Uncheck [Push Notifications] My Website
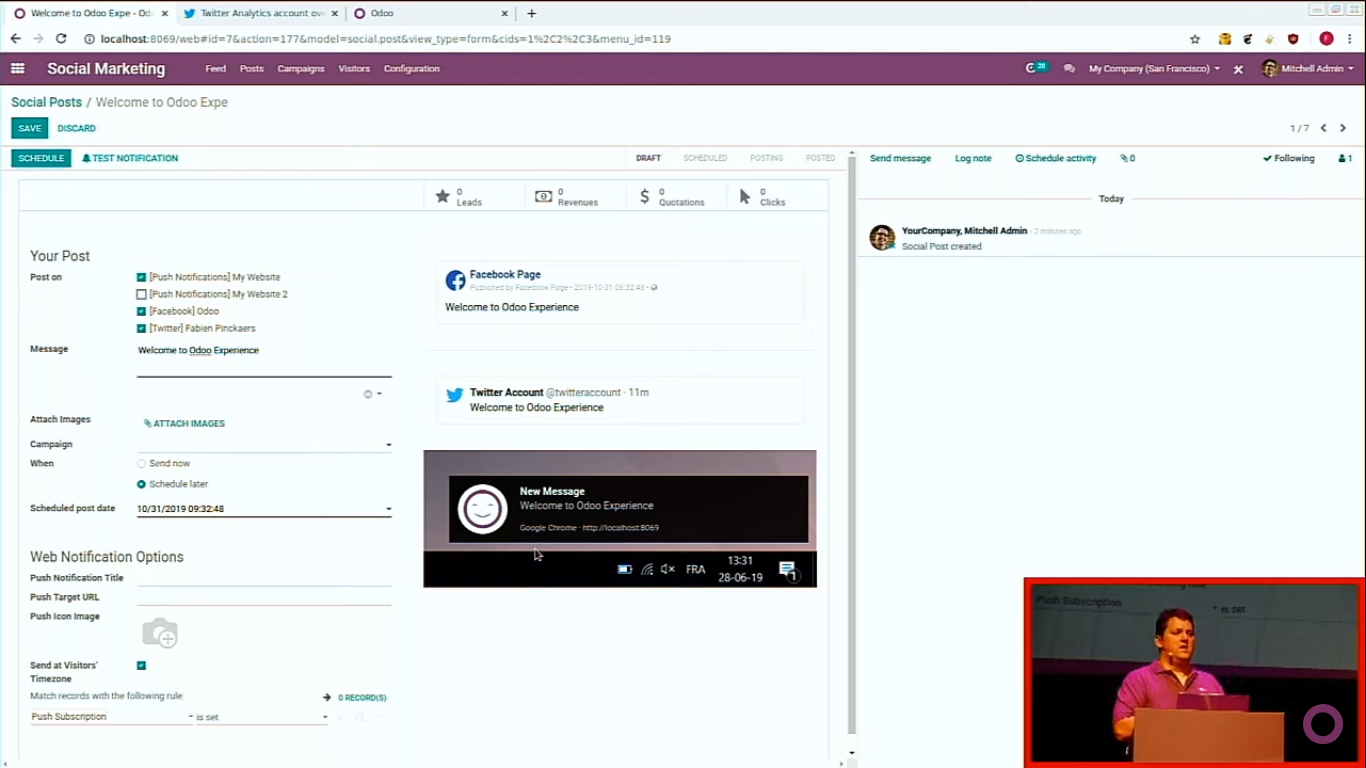 [141, 277]
